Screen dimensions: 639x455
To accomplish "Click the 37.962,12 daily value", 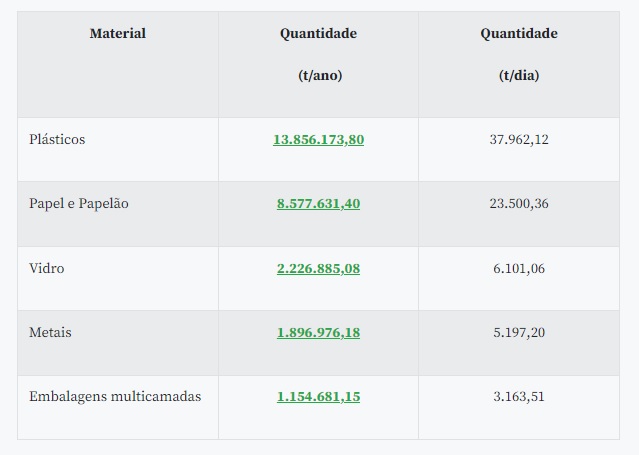I will pyautogui.click(x=518, y=140).
